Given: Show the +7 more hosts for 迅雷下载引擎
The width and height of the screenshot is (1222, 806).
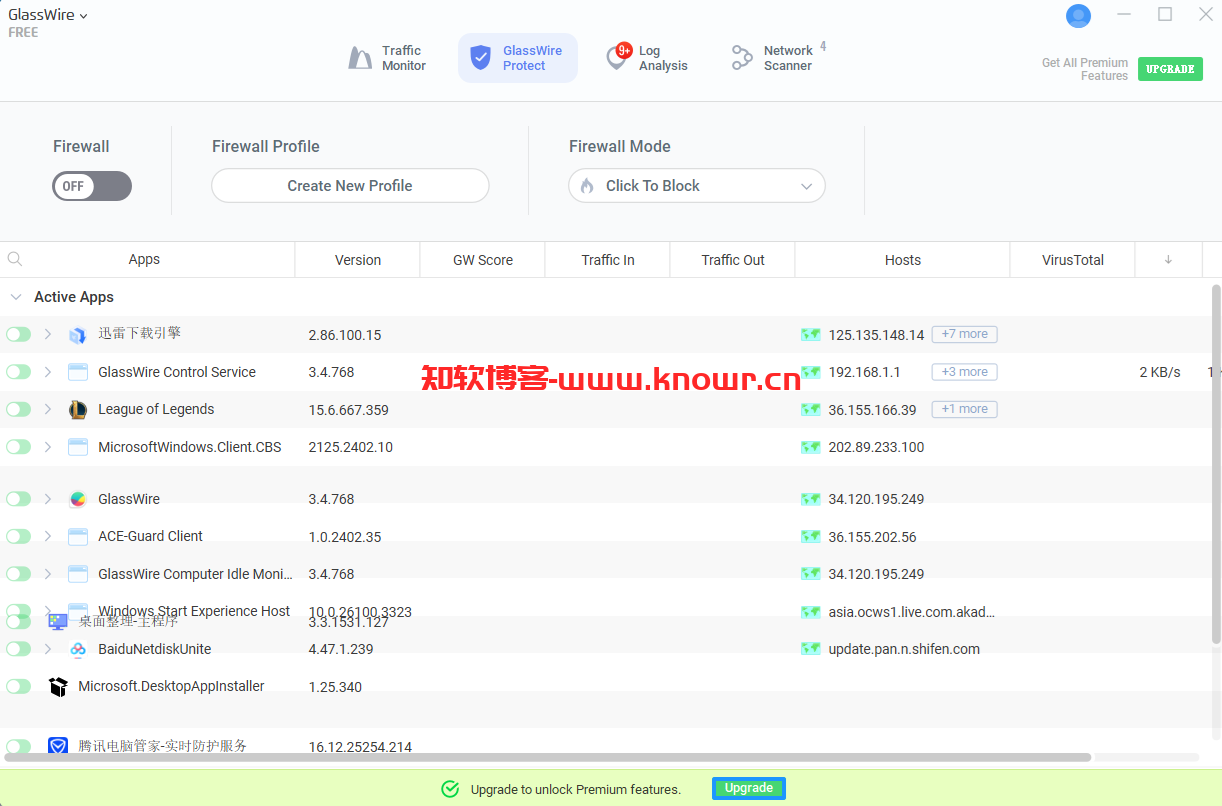Looking at the screenshot, I should coord(964,334).
